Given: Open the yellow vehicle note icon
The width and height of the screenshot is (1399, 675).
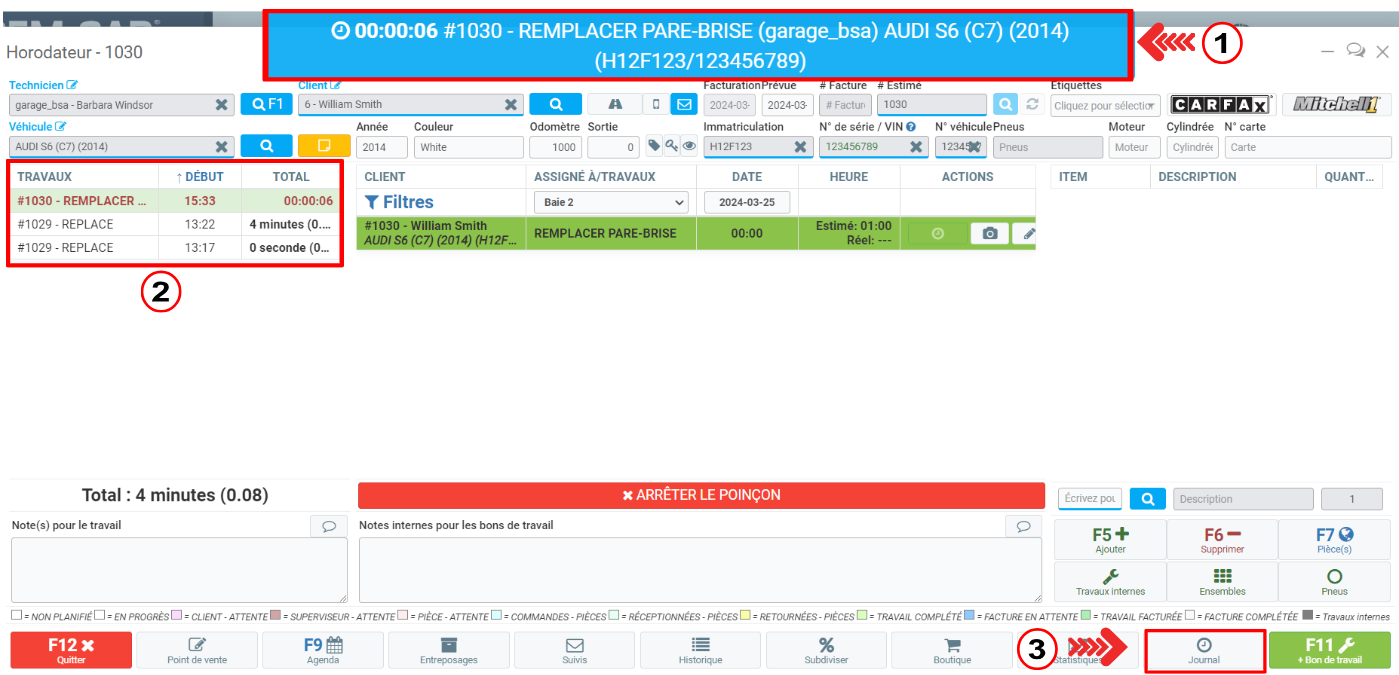Looking at the screenshot, I should 323,146.
